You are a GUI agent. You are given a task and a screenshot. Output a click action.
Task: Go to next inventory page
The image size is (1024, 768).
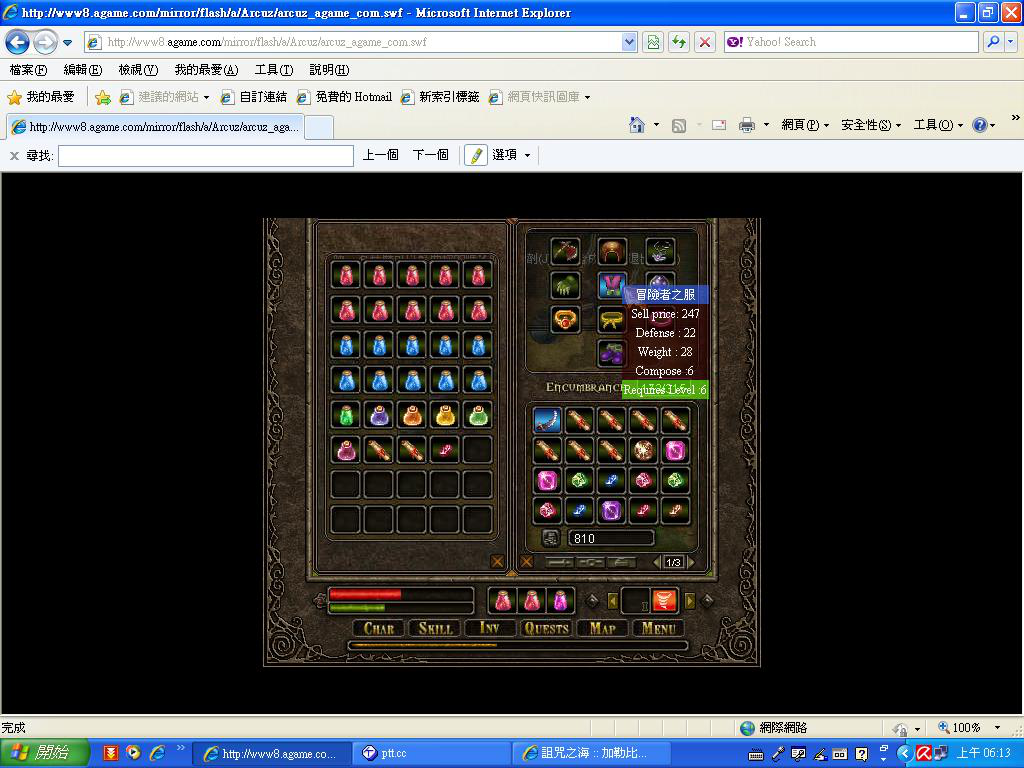[691, 562]
